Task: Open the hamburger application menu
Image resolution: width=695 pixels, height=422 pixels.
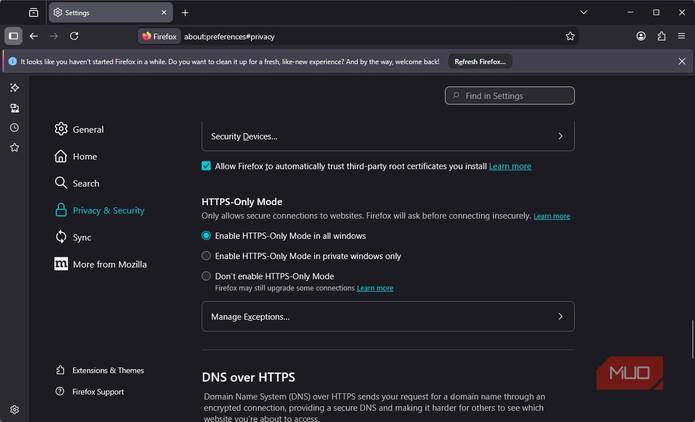Action: (682, 36)
